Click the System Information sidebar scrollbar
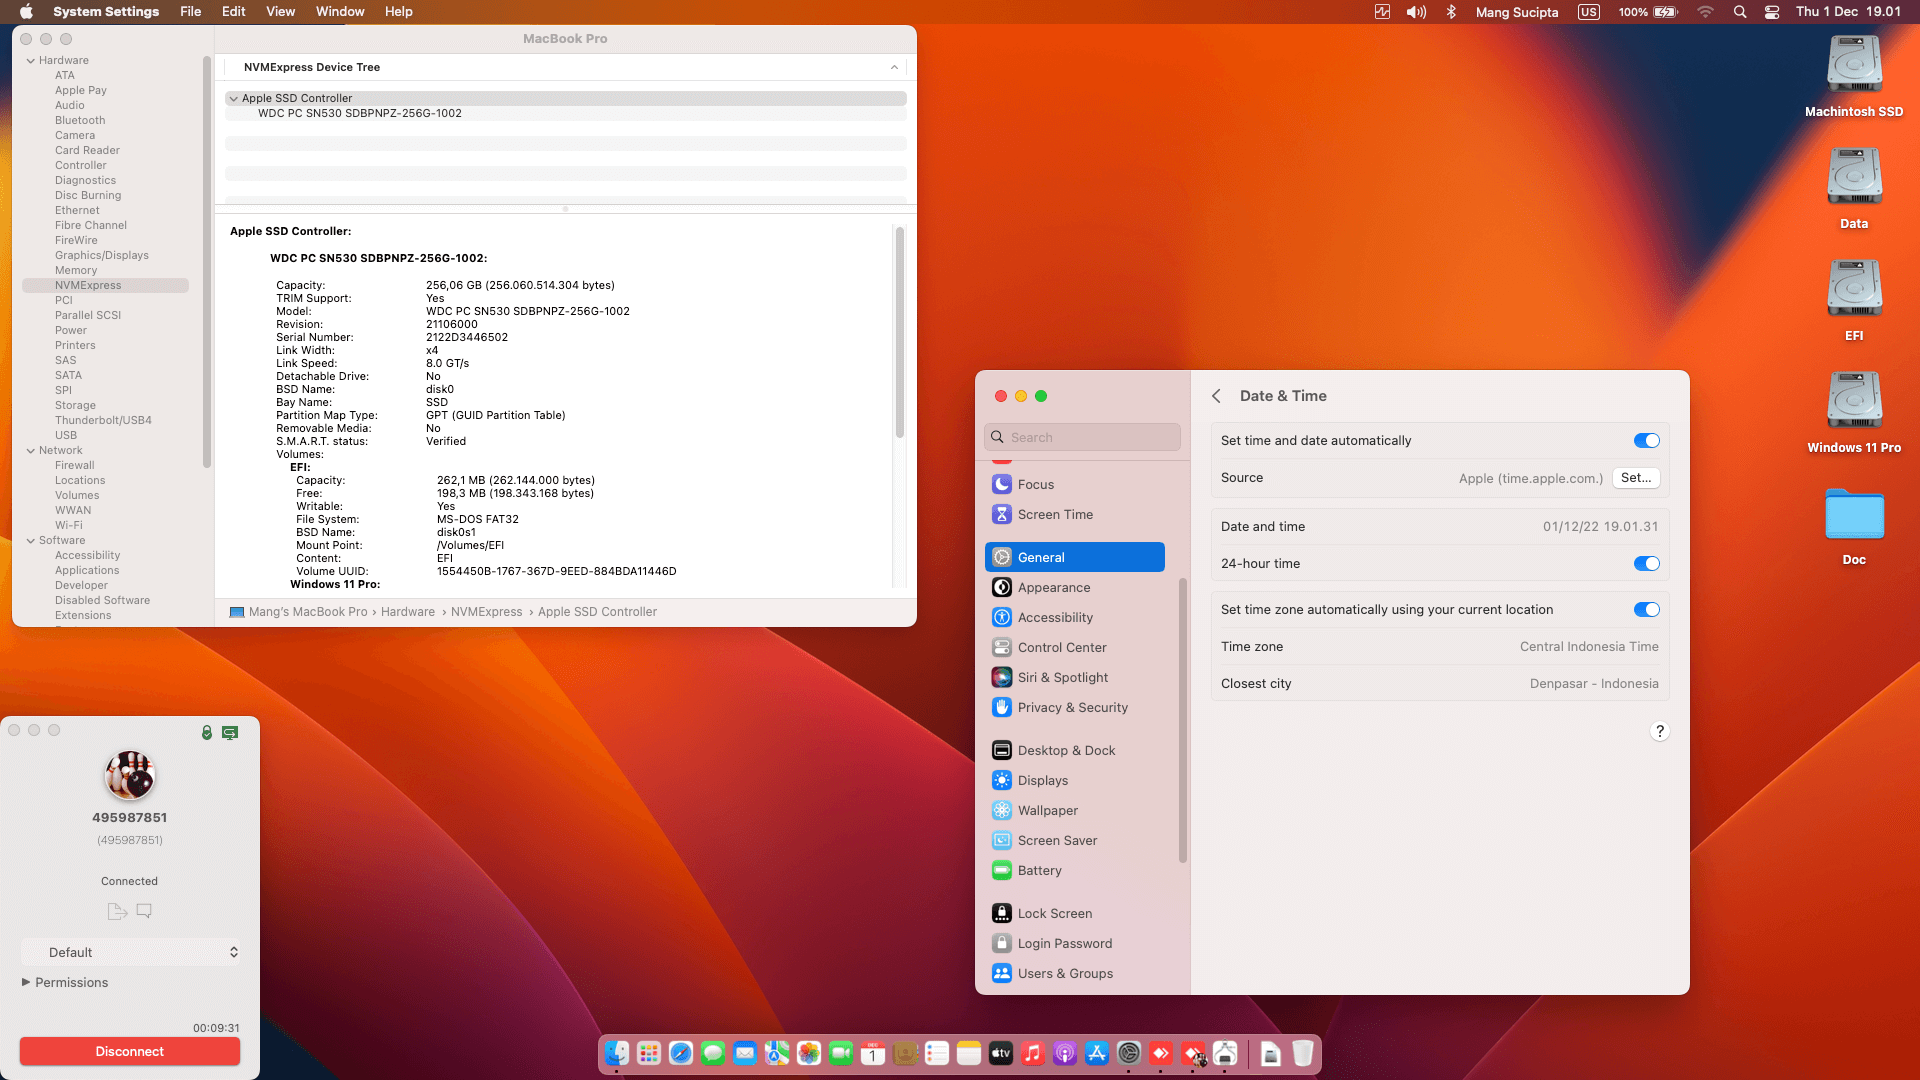 (x=207, y=262)
